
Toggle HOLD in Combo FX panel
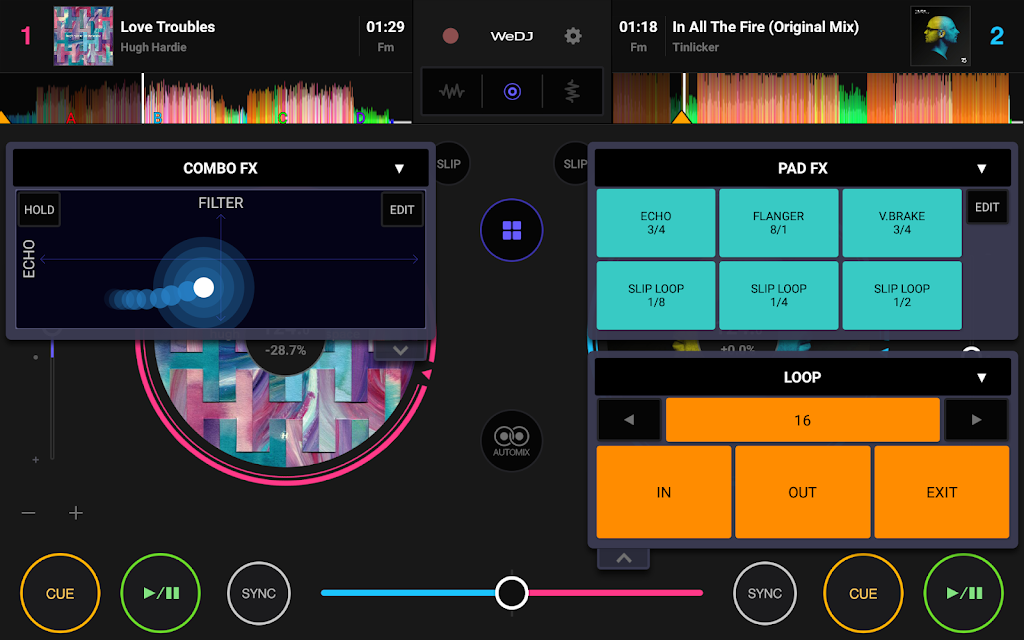[x=40, y=210]
